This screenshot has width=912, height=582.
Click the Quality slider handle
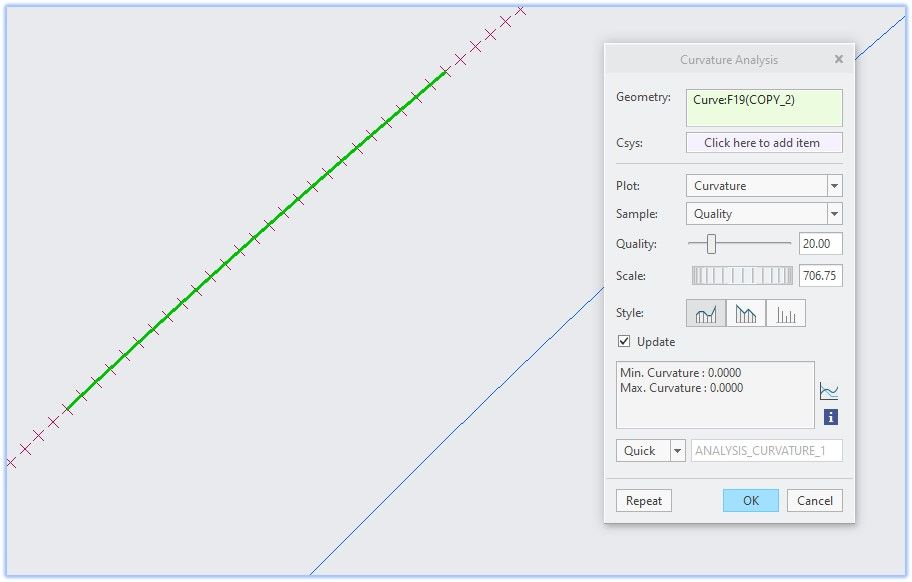click(x=711, y=244)
